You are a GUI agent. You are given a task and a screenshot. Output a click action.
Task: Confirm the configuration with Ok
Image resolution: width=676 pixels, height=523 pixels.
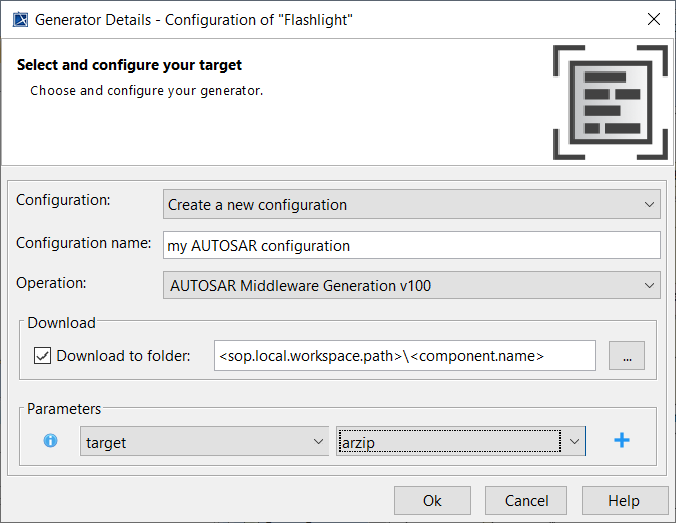[432, 501]
